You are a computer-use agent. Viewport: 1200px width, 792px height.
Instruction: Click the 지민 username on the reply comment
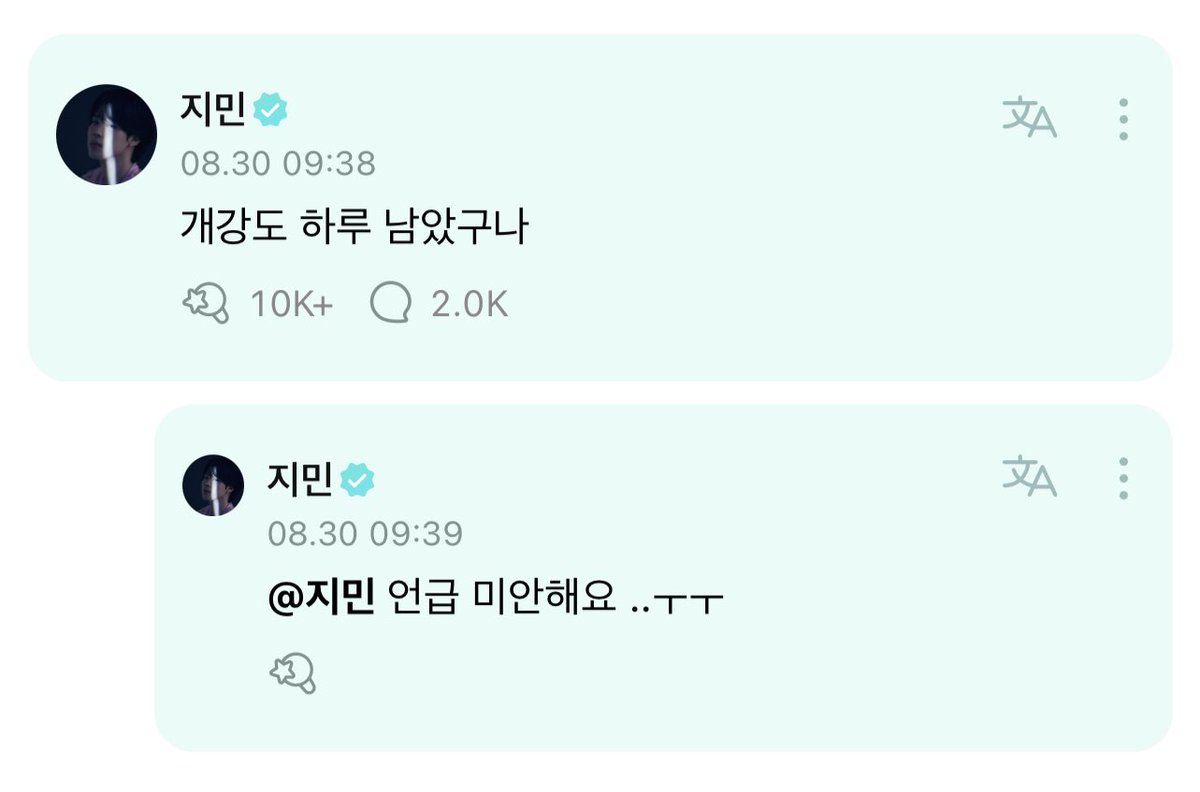click(x=300, y=480)
